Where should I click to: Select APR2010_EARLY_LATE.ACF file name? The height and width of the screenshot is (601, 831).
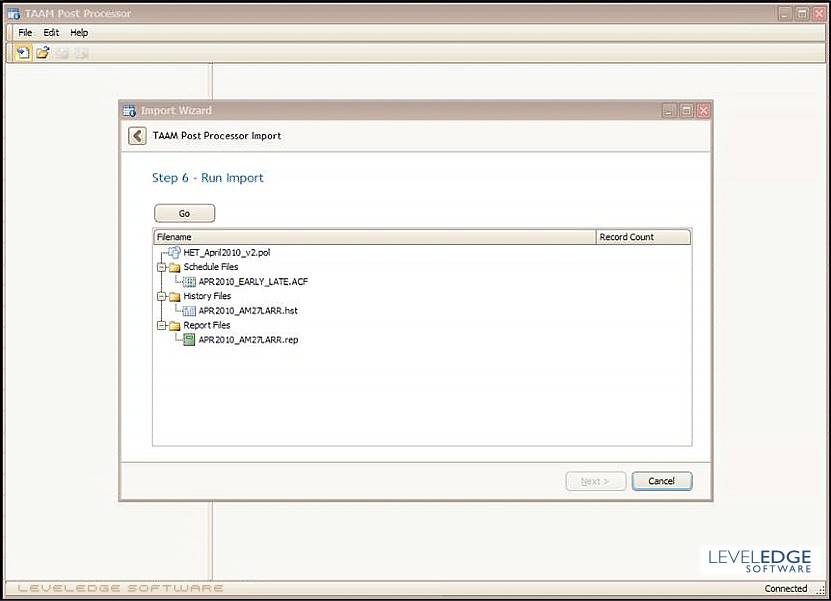(x=253, y=281)
